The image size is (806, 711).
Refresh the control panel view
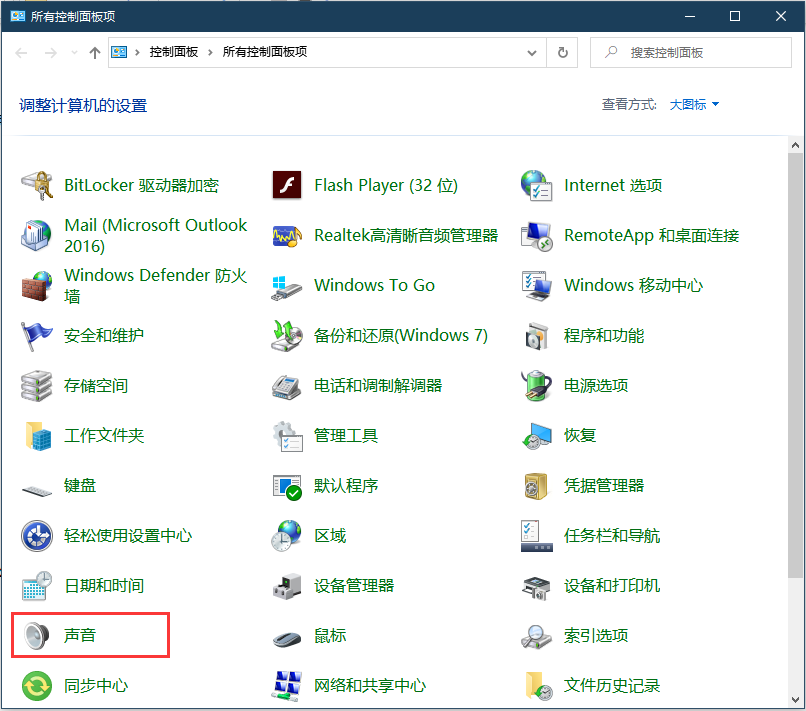(562, 52)
